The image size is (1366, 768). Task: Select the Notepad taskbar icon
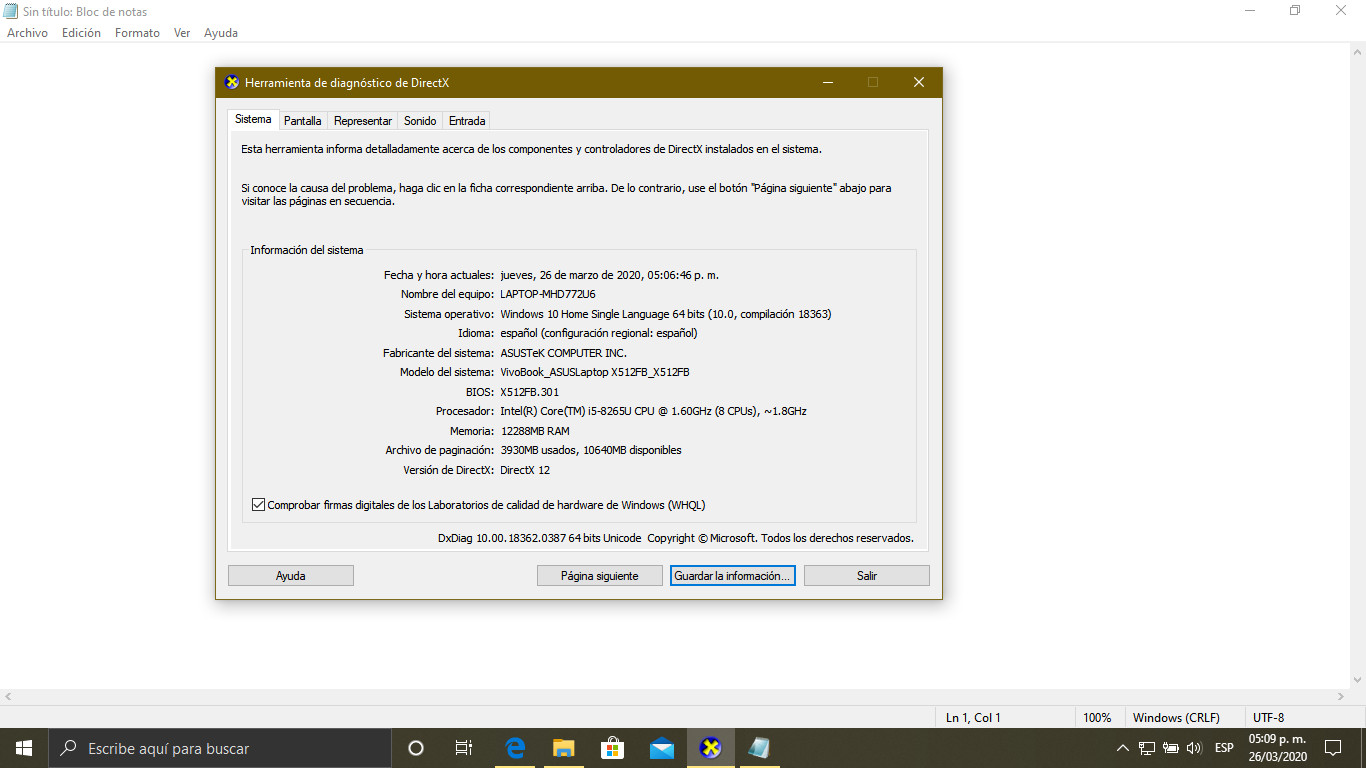(x=759, y=748)
